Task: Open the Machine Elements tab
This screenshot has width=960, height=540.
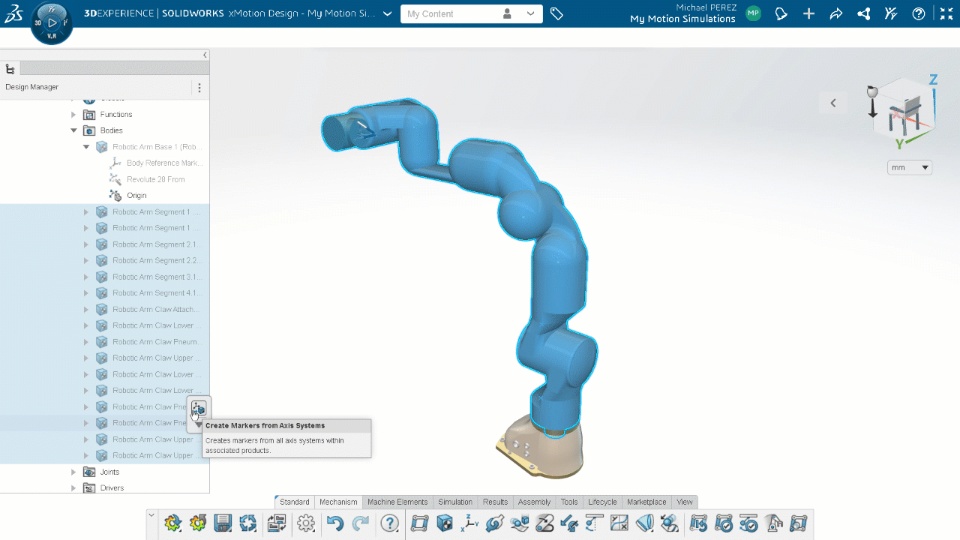Action: pyautogui.click(x=397, y=502)
